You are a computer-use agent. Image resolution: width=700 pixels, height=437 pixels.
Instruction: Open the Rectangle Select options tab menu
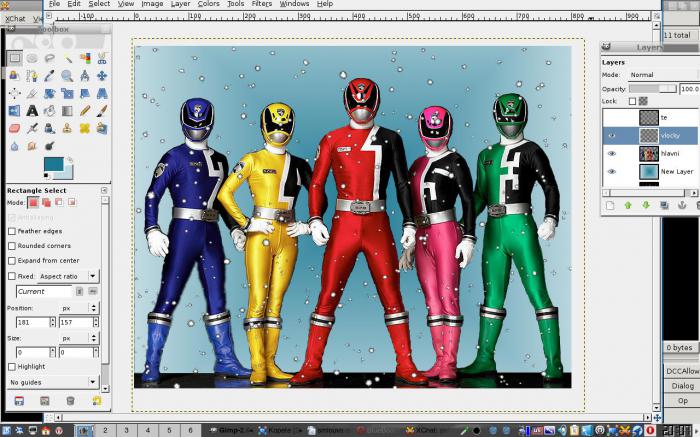104,190
